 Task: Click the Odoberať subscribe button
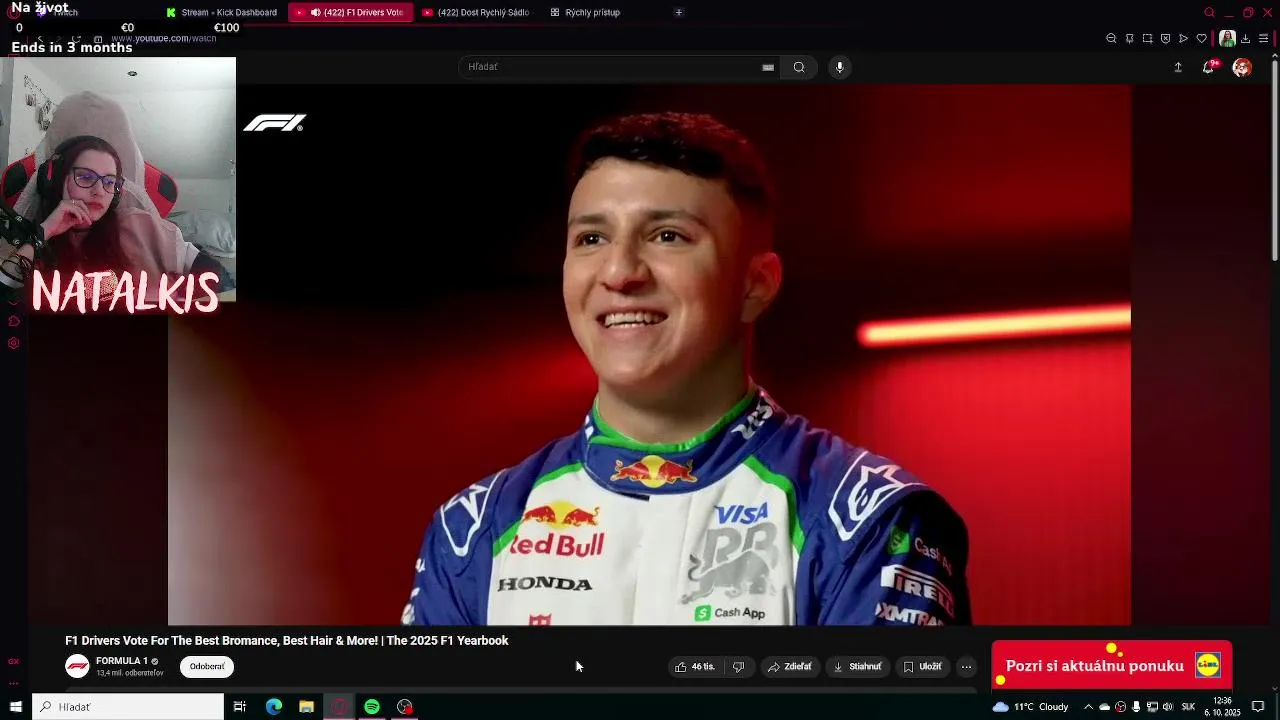[x=207, y=667]
